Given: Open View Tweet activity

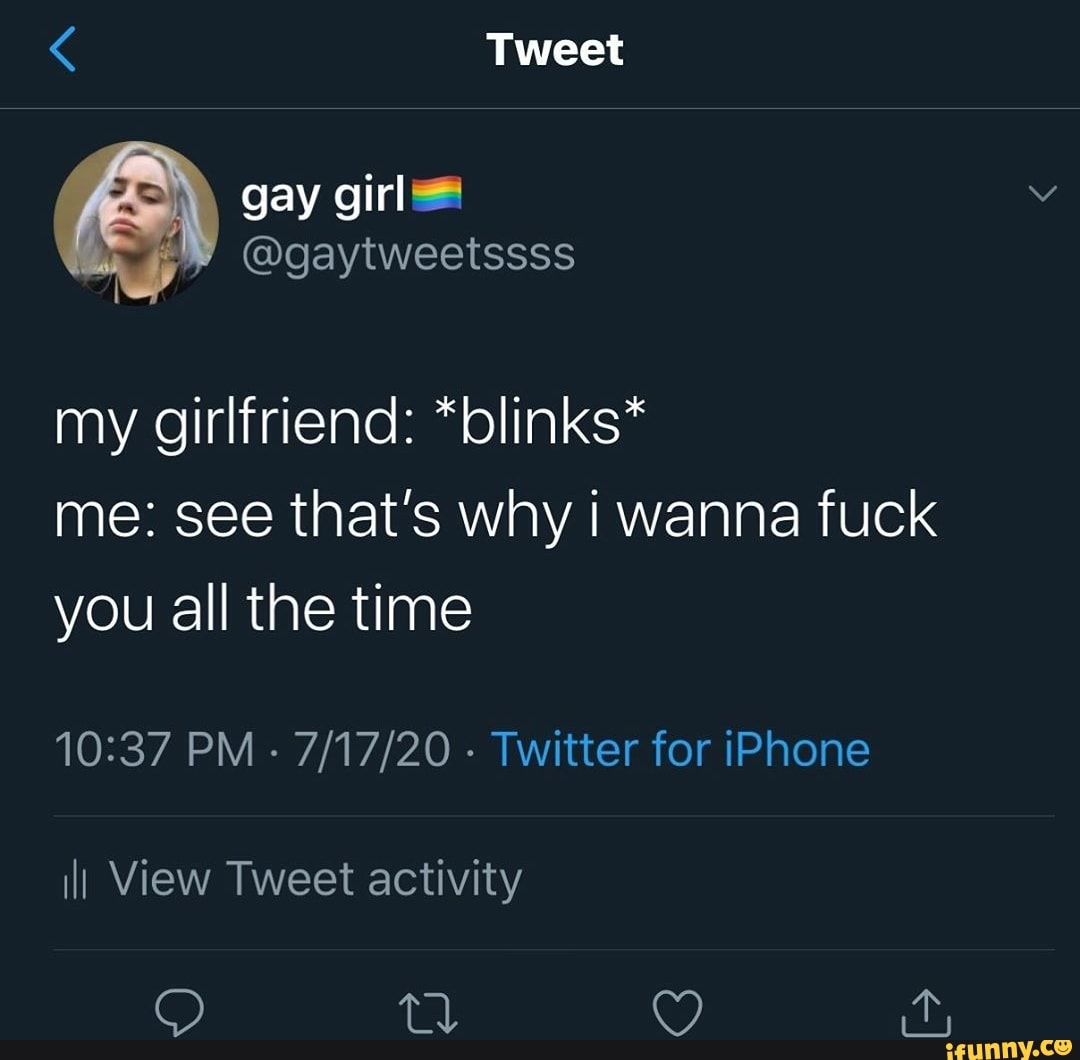Looking at the screenshot, I should 315,880.
